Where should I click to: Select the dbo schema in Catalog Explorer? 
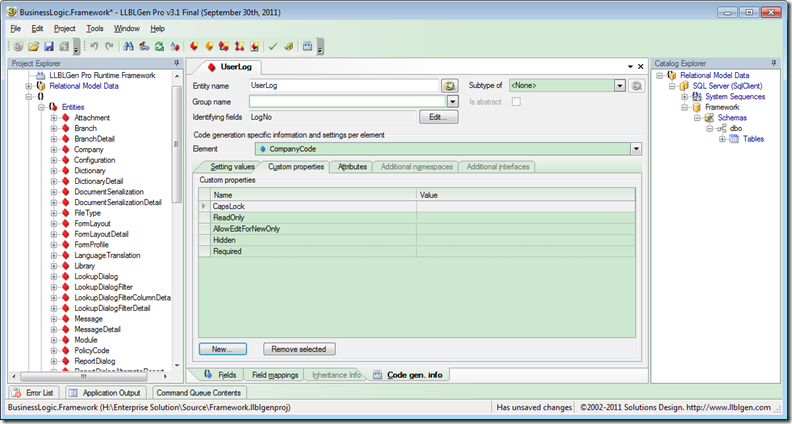coord(736,128)
